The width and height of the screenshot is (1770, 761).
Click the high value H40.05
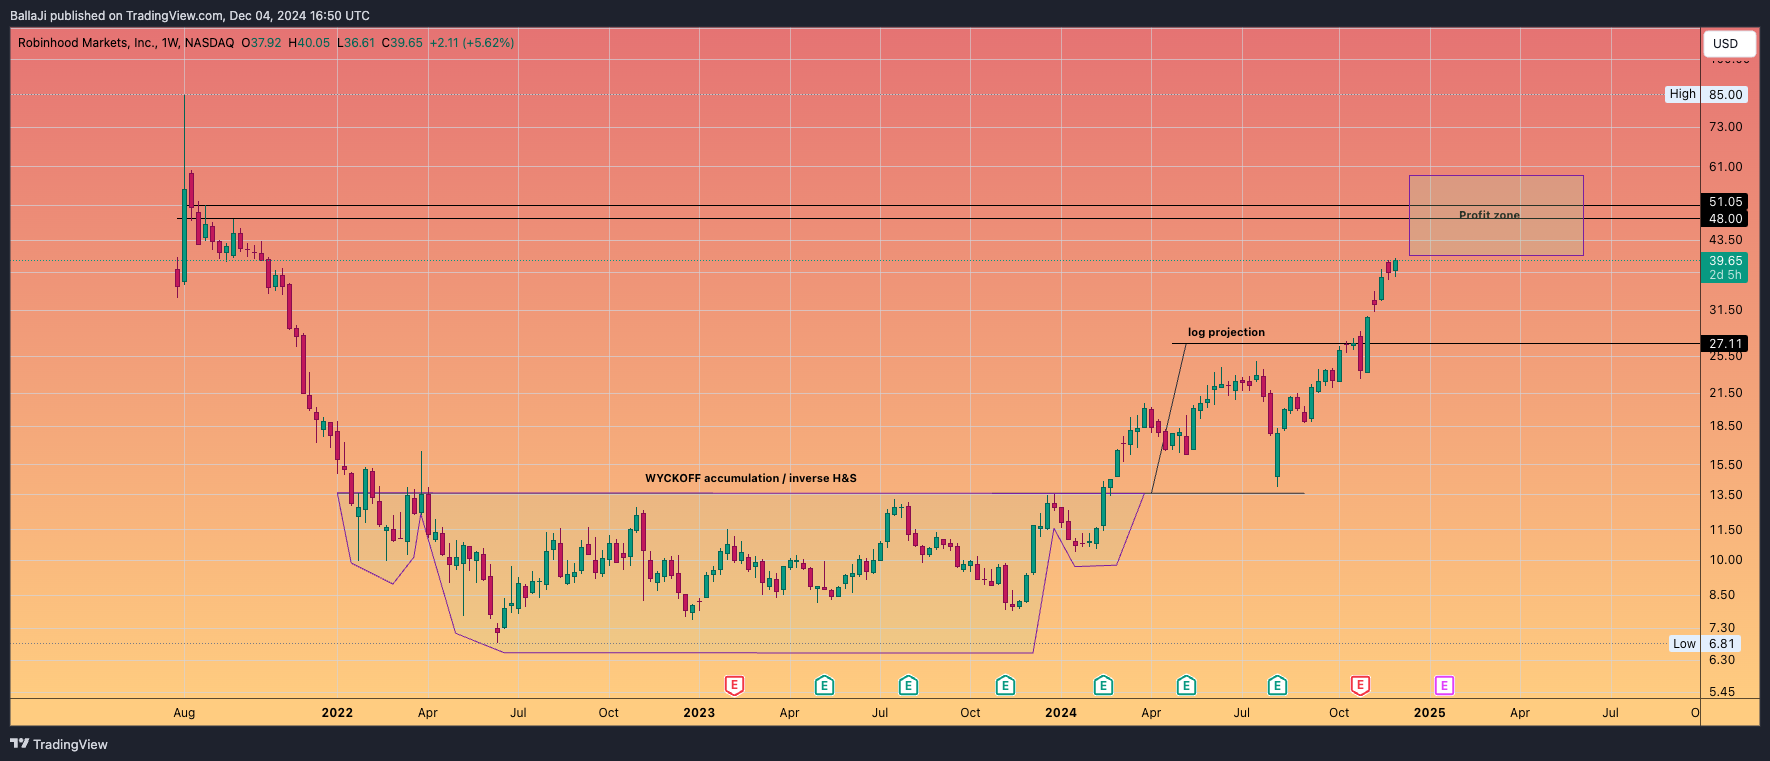(x=308, y=43)
